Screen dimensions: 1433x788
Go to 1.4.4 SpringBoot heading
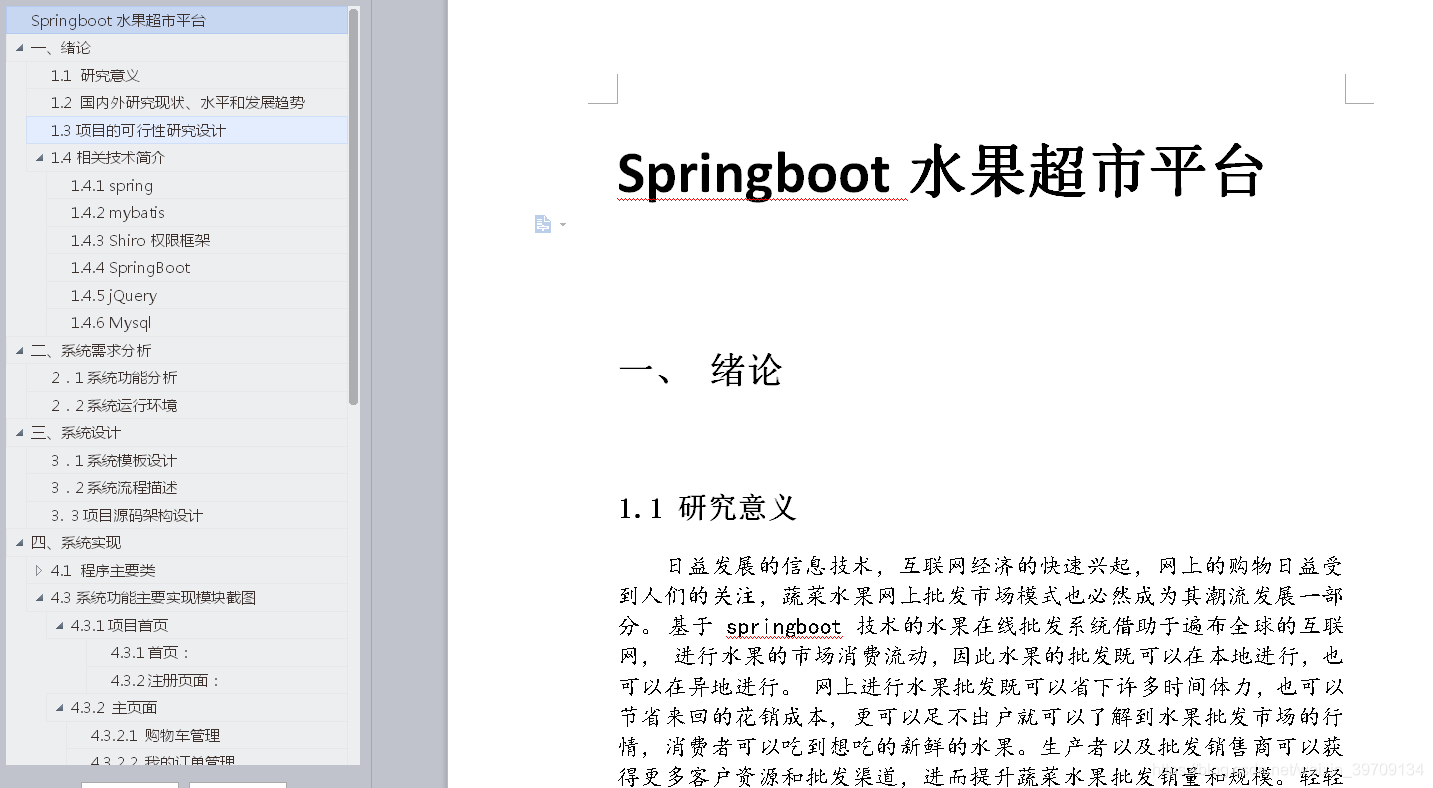tap(130, 268)
